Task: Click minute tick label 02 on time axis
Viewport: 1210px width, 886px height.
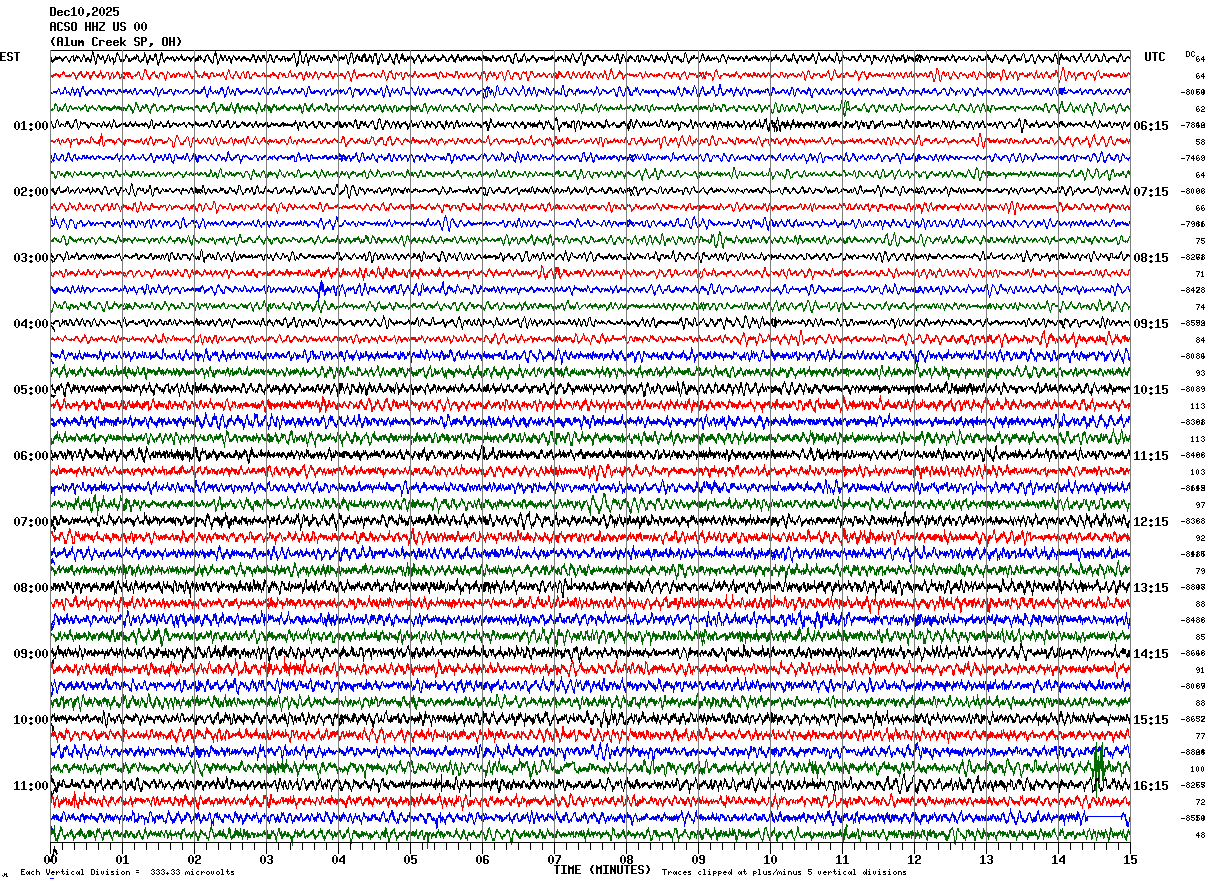Action: [195, 859]
